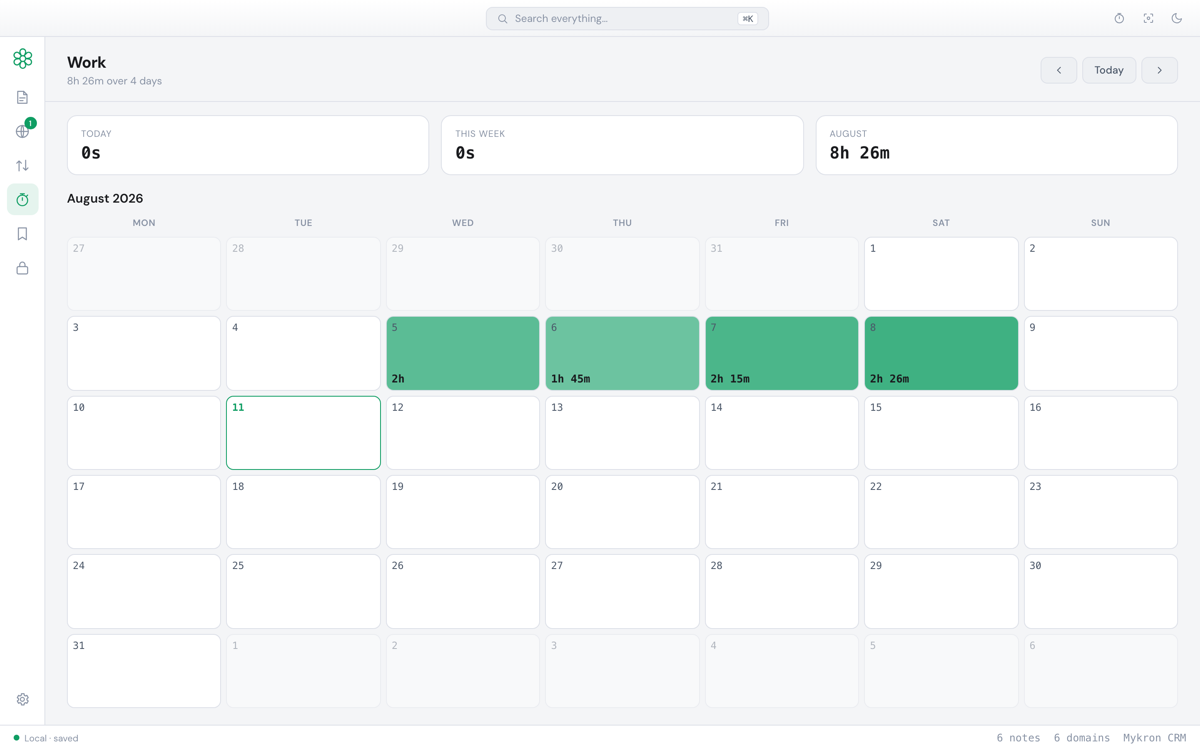Toggle dark mode moon icon
This screenshot has height=750, width=1200.
point(1177,18)
